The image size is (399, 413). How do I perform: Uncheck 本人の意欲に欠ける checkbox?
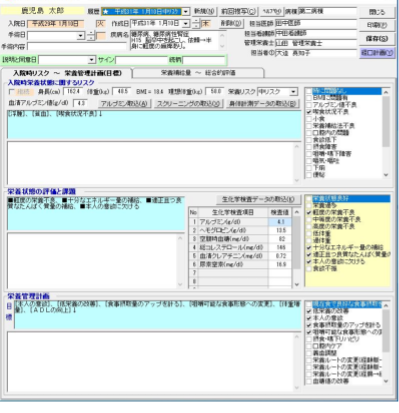pyautogui.click(x=309, y=262)
